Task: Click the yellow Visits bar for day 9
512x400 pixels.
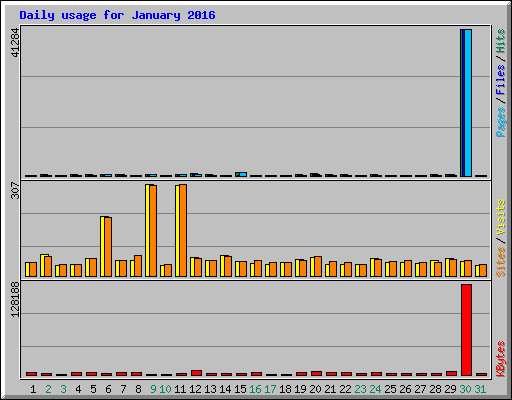Action: coord(147,230)
